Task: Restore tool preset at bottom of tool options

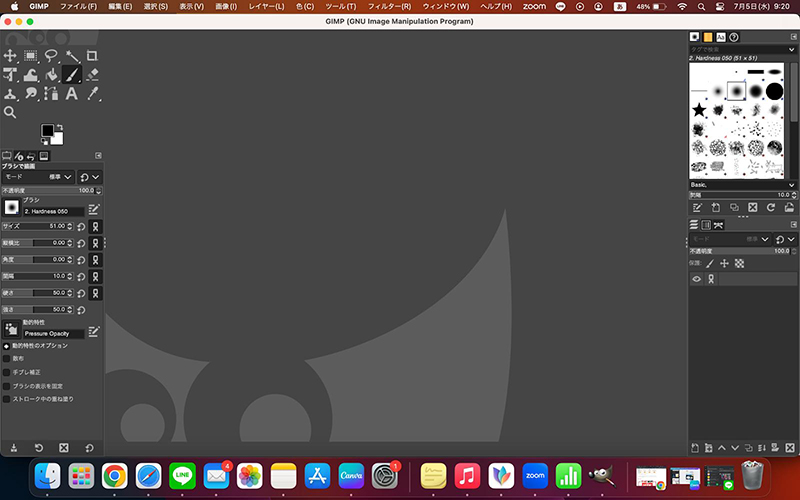Action: [39, 447]
